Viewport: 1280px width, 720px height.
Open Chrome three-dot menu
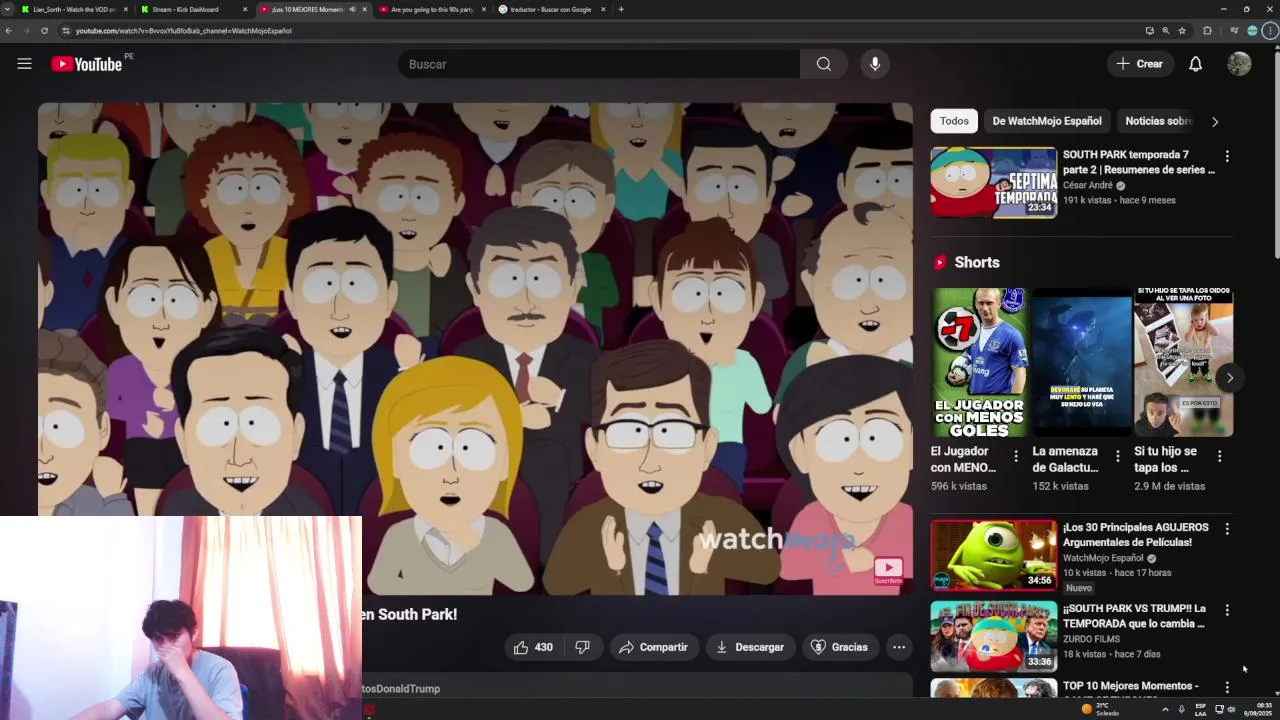(1271, 31)
